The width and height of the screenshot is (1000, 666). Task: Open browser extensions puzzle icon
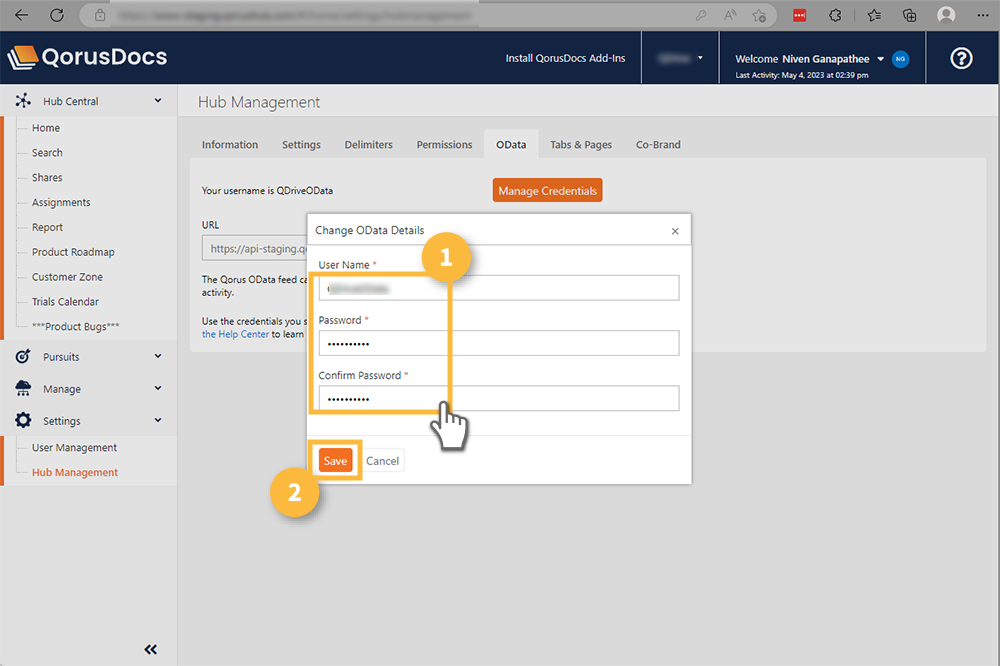(x=835, y=15)
